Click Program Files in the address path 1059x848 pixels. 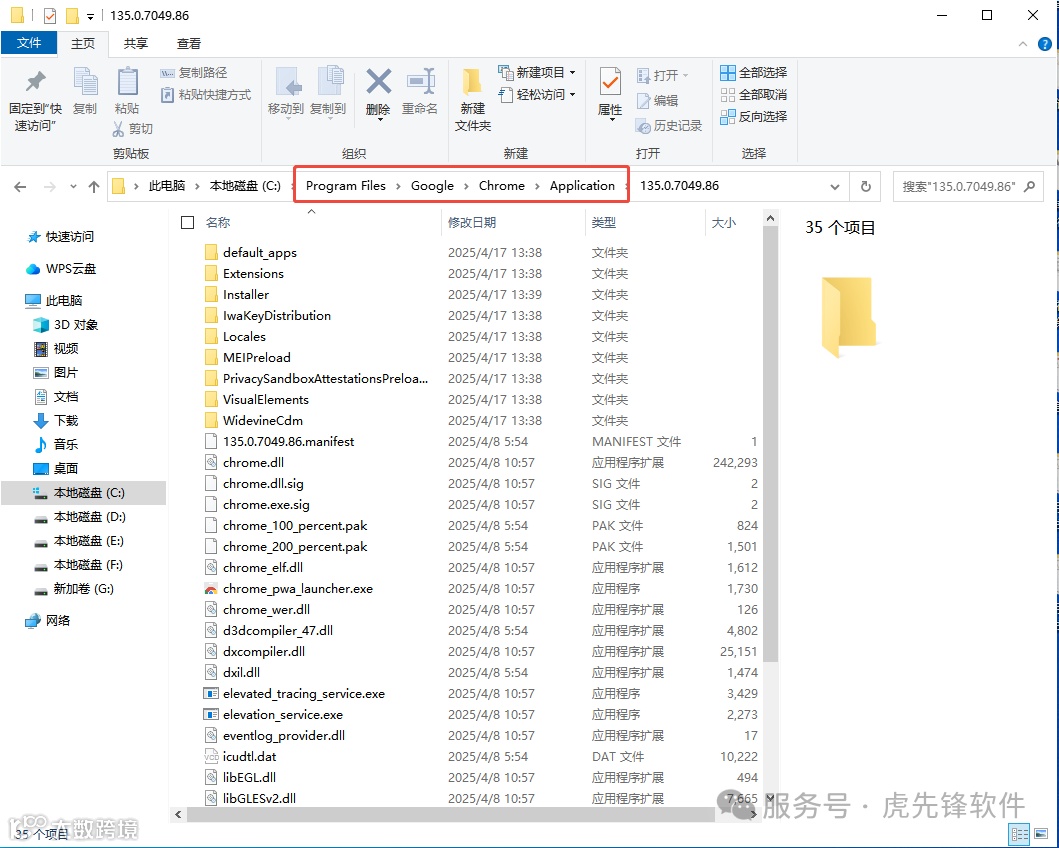click(346, 186)
